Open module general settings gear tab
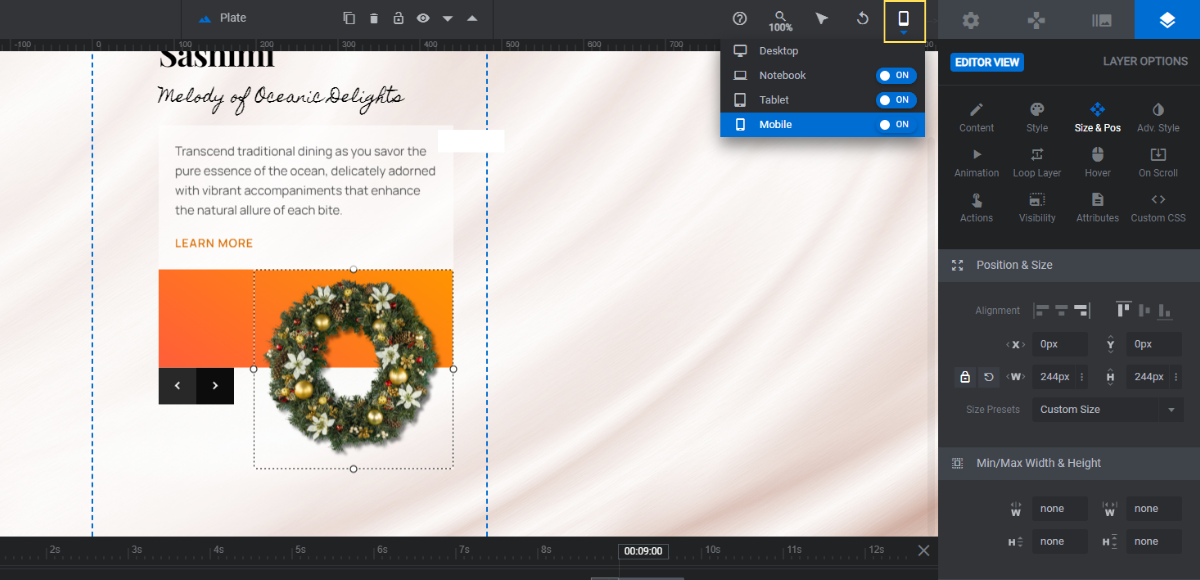The width and height of the screenshot is (1200, 580). [970, 20]
